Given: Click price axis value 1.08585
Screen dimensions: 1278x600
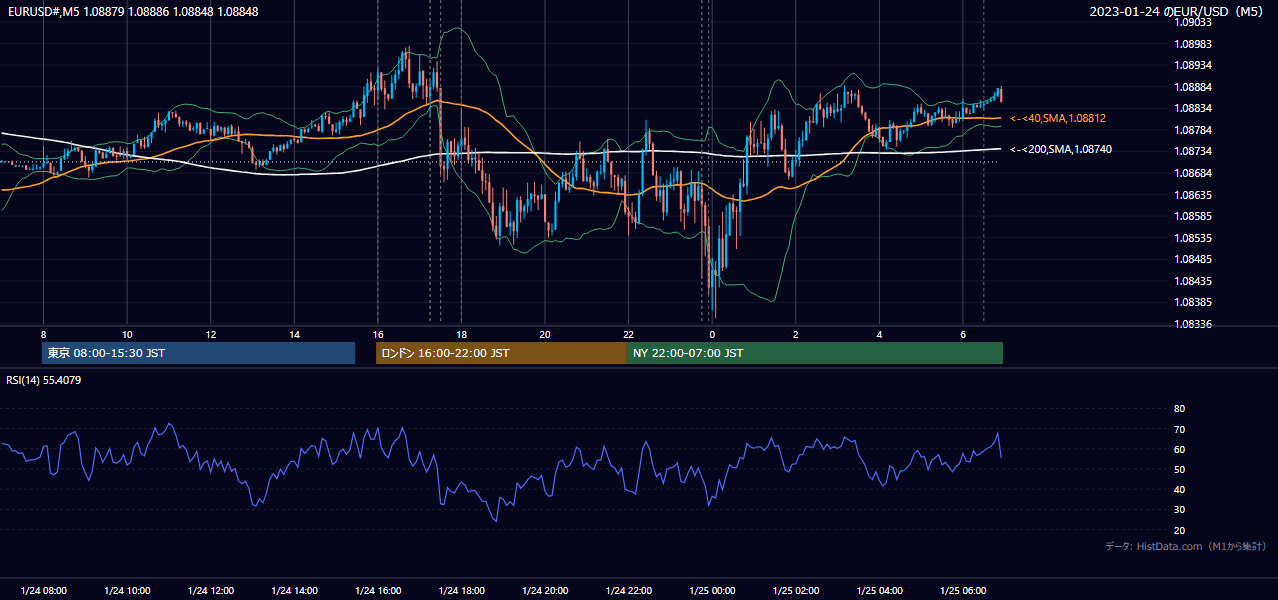Looking at the screenshot, I should coord(1192,216).
